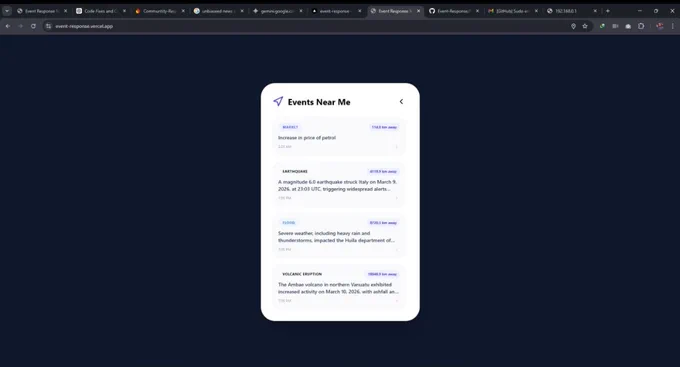Go back using the browser back arrow
This screenshot has width=680, height=367.
coord(8,26)
